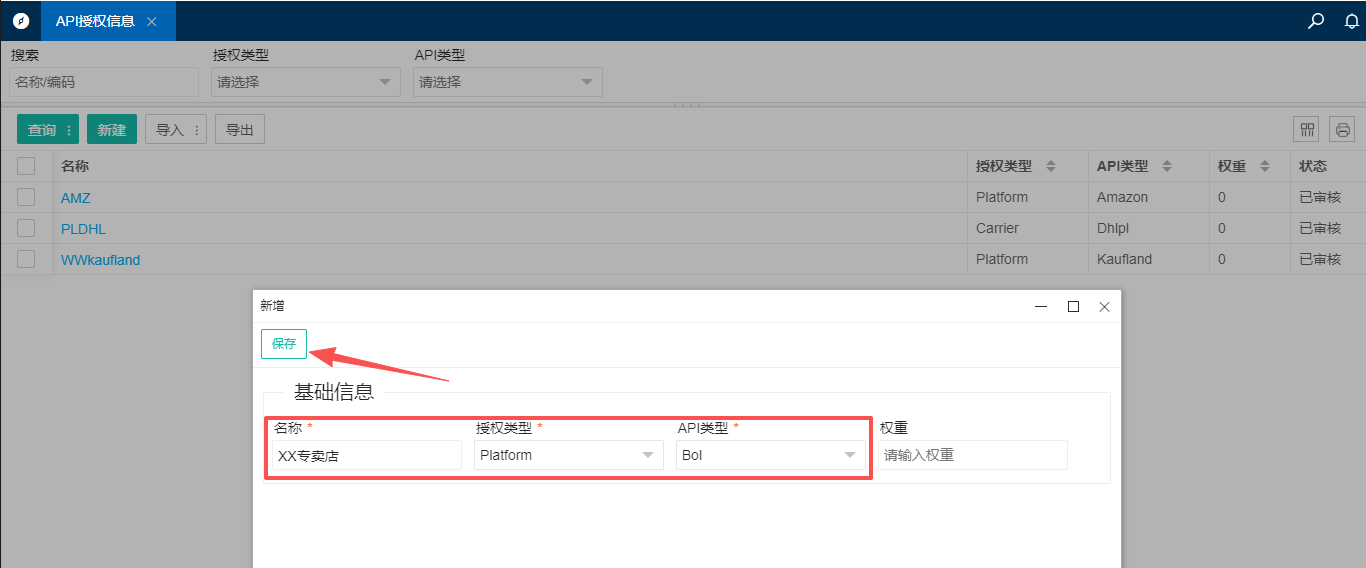Image resolution: width=1366 pixels, height=568 pixels.
Task: Sort by the 授权类型 column sort arrows
Action: tap(1051, 166)
